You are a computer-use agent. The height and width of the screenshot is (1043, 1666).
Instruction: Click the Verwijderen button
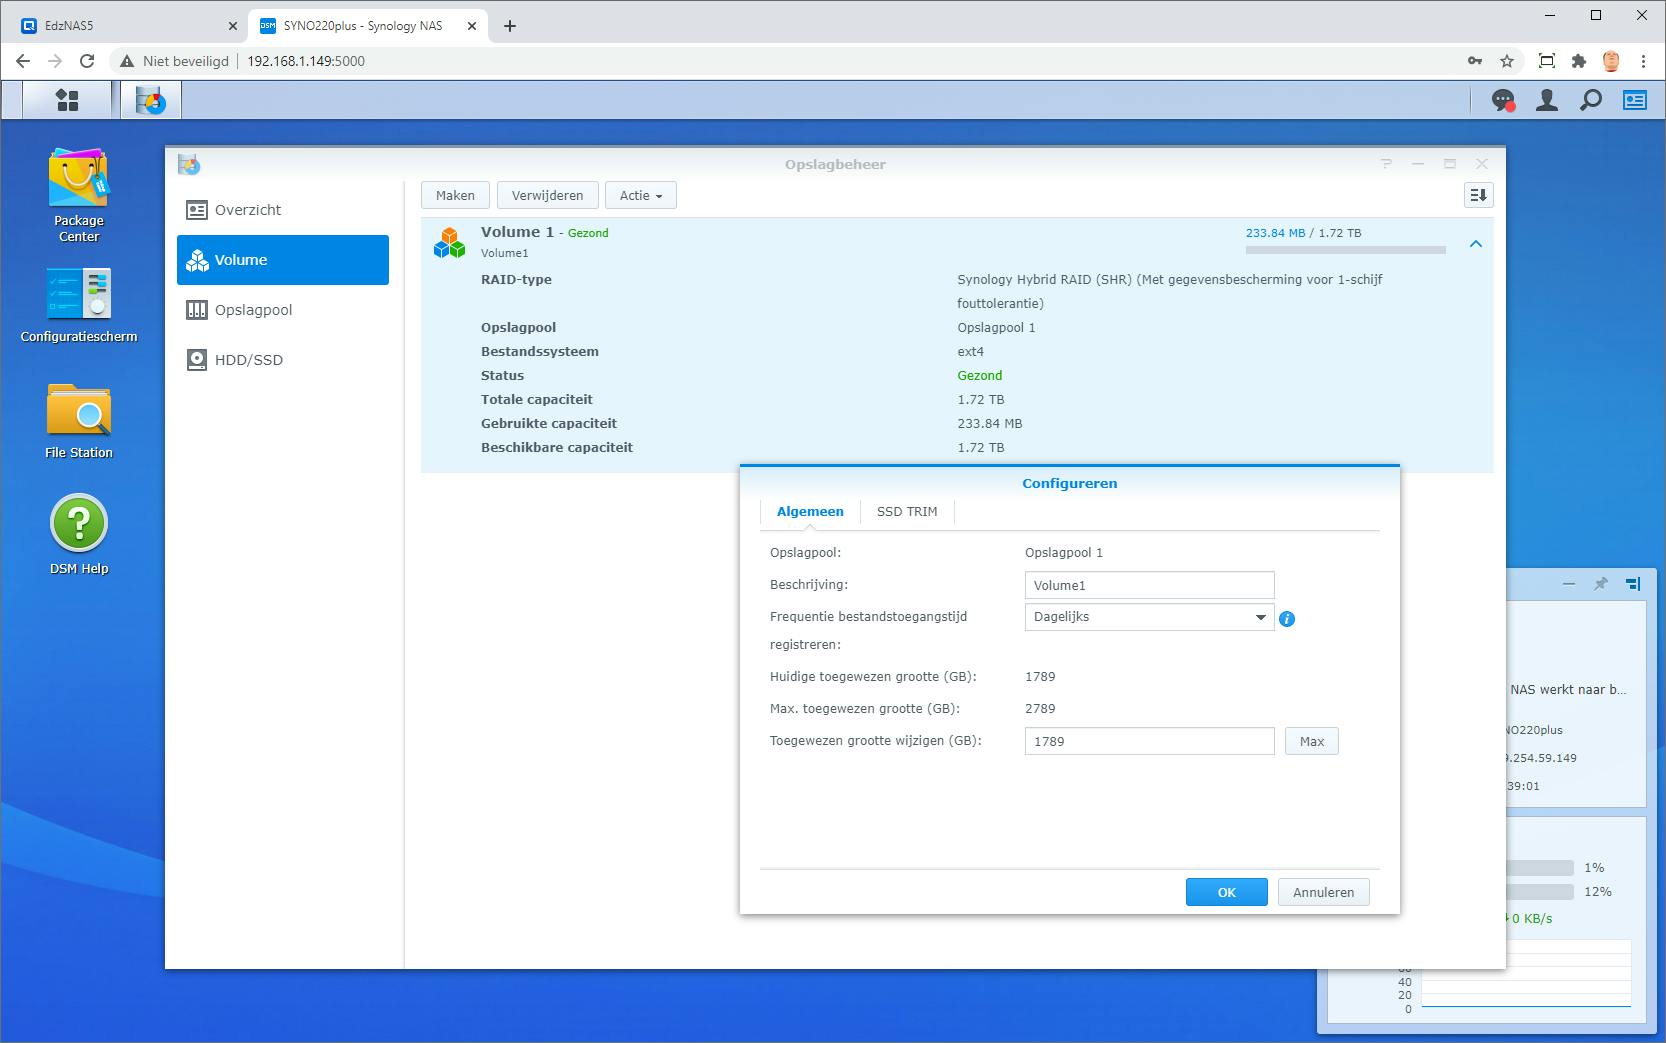coord(547,196)
